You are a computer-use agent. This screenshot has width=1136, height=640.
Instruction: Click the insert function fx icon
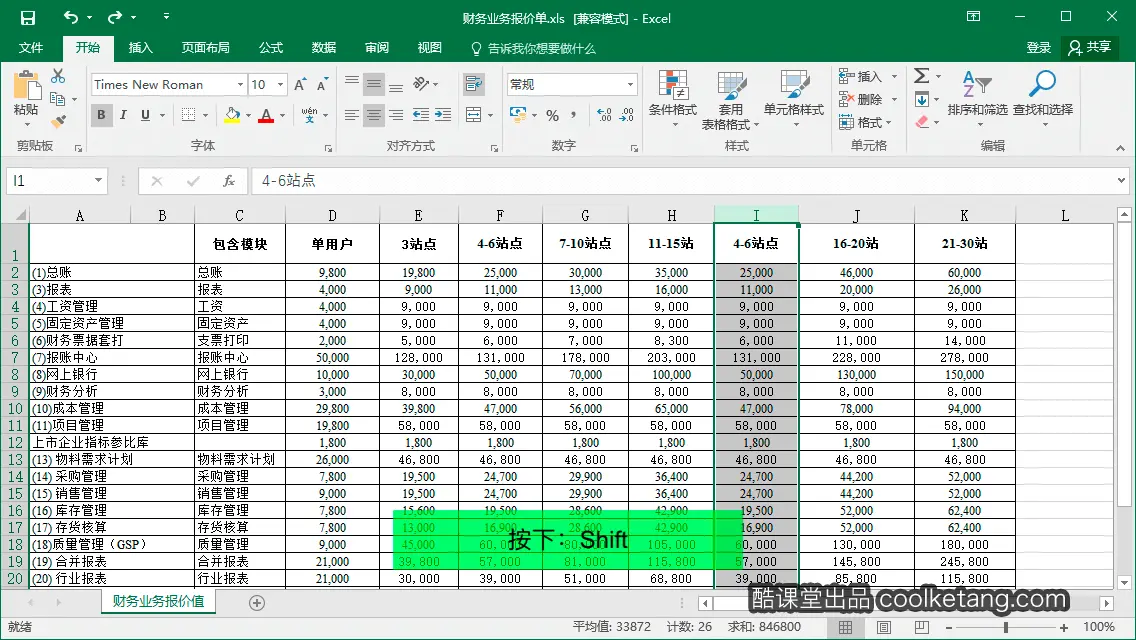point(229,180)
